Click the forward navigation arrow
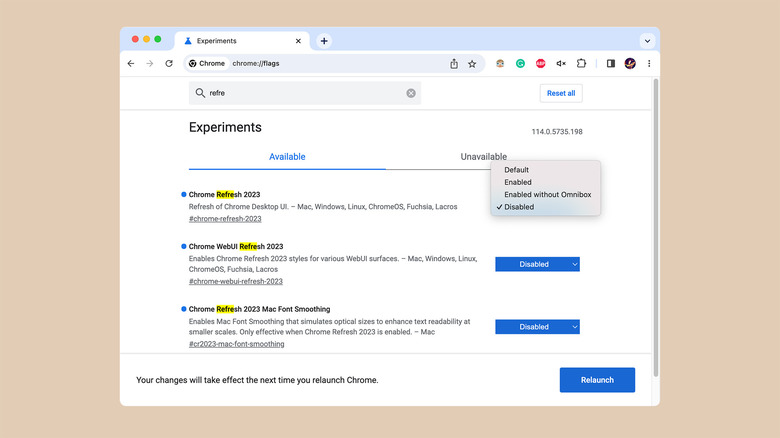This screenshot has width=780, height=438. coord(150,64)
